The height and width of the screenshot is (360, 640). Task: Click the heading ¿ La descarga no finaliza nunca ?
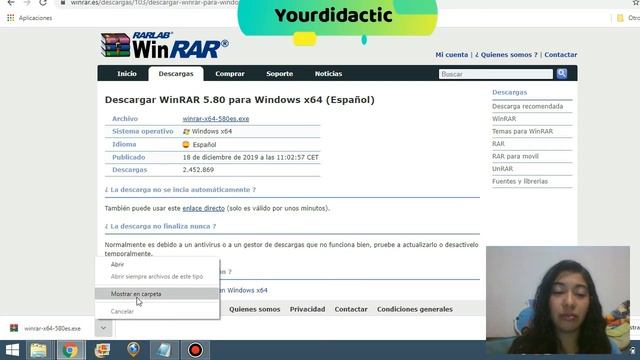[160, 226]
